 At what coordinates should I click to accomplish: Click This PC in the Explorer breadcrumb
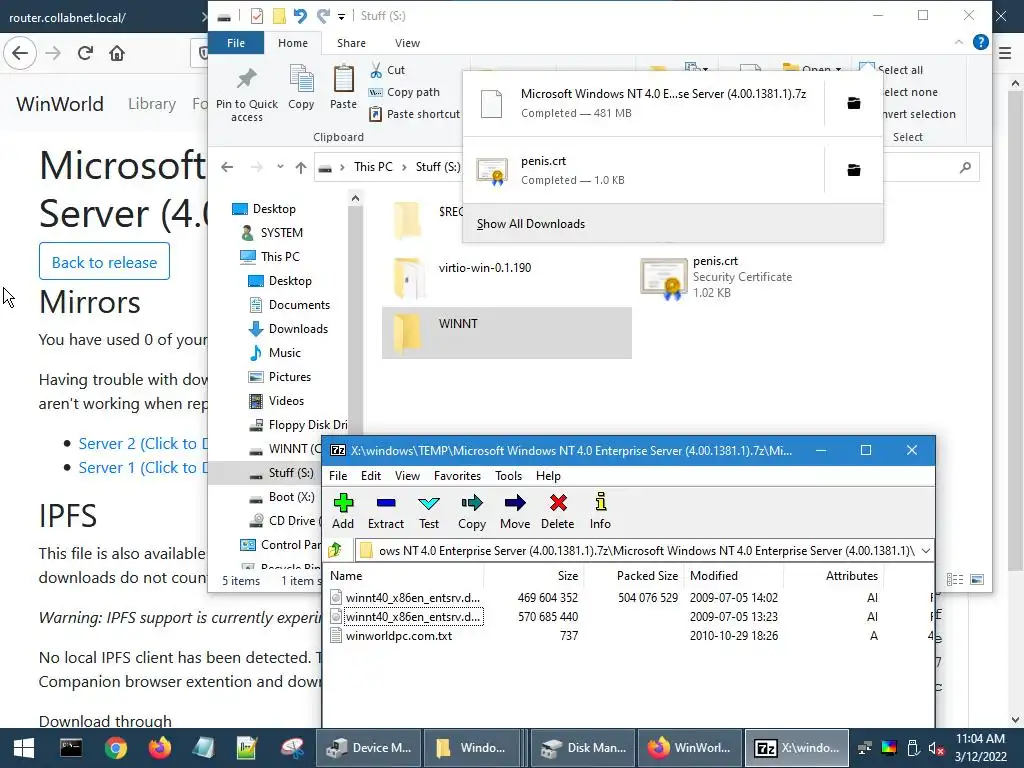[373, 167]
